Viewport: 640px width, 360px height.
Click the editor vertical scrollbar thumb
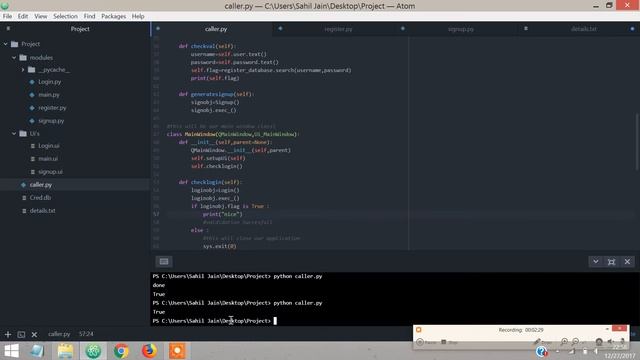(637, 142)
